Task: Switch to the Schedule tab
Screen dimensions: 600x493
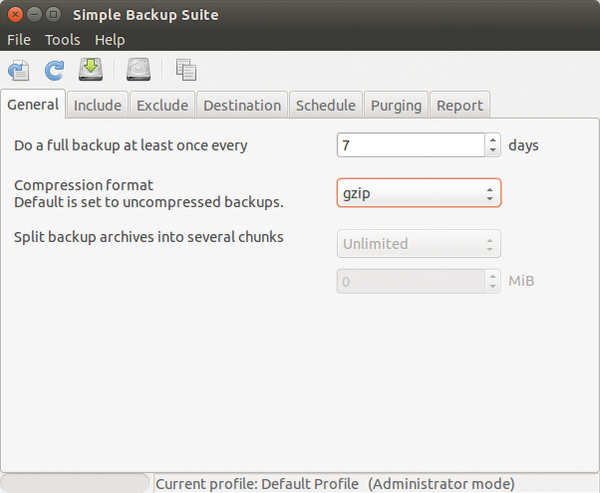Action: (x=326, y=105)
